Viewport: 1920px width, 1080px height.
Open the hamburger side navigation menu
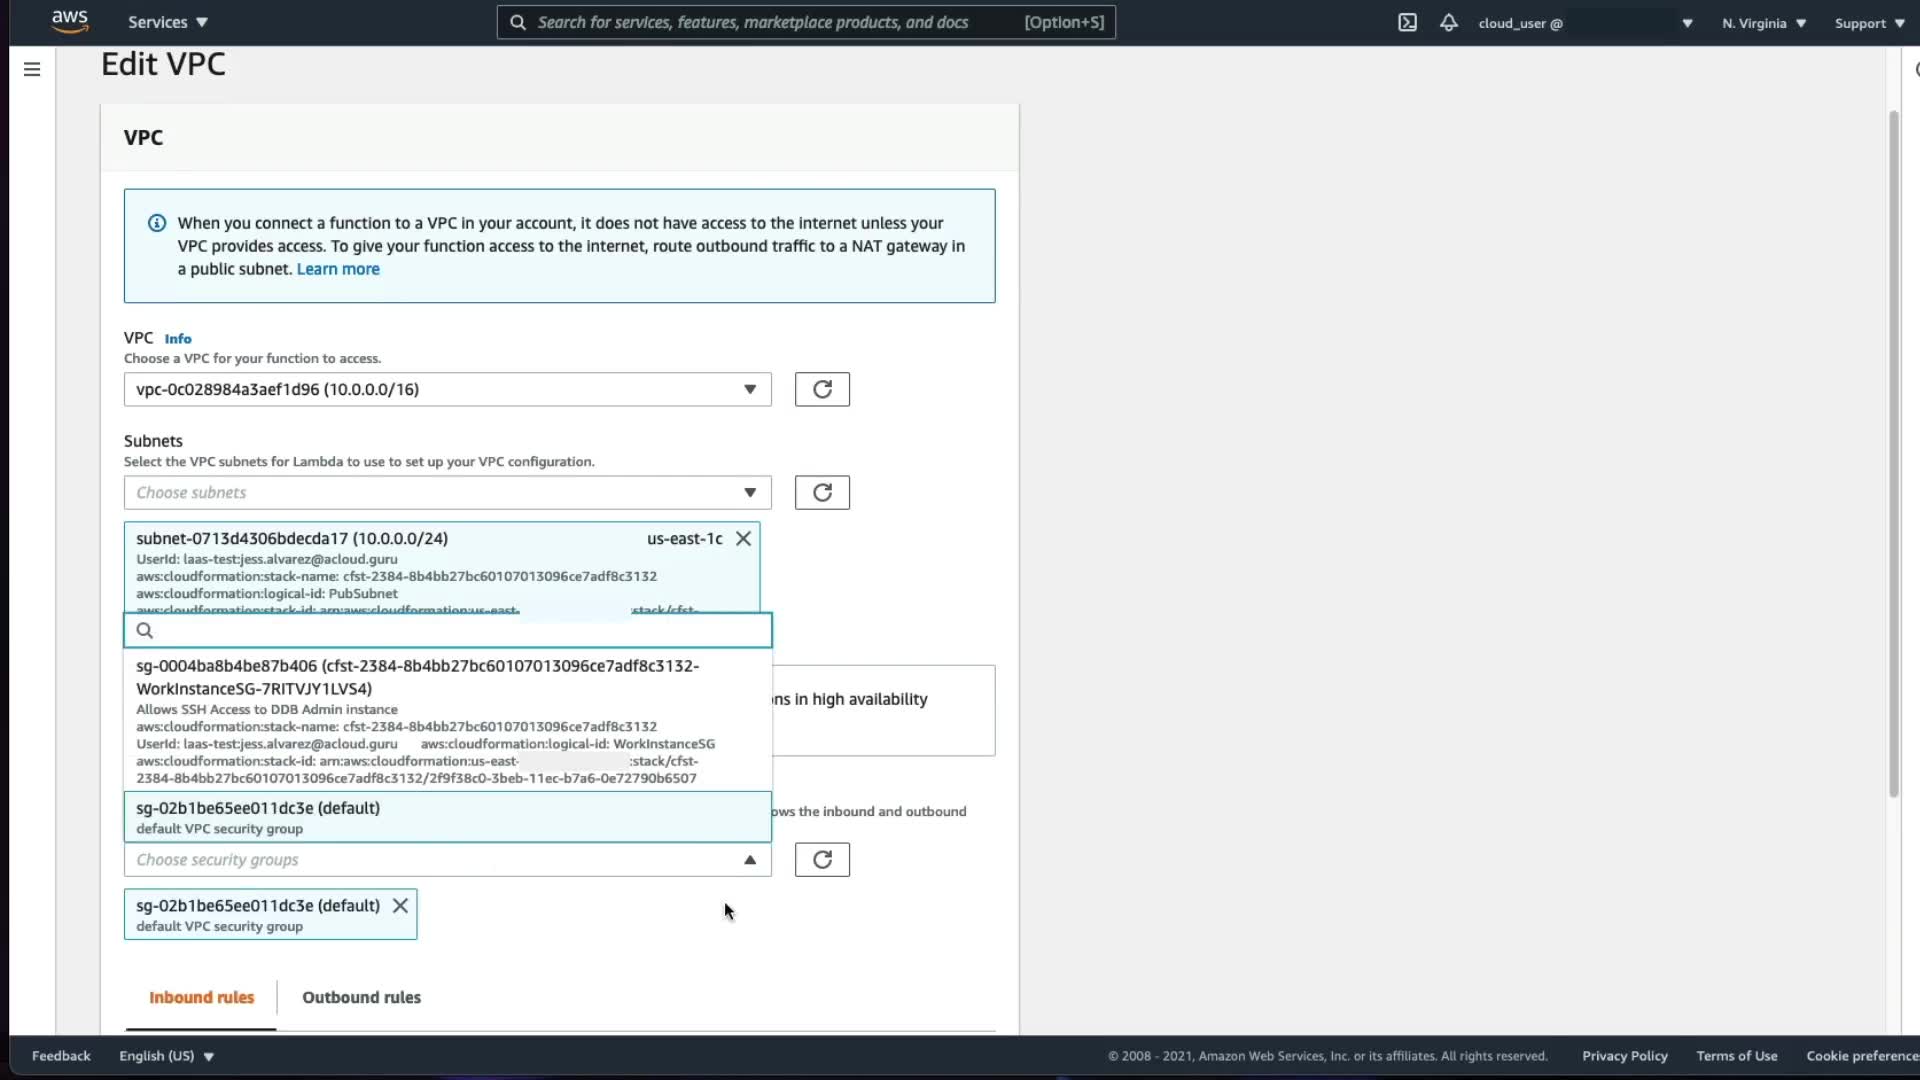coord(32,69)
